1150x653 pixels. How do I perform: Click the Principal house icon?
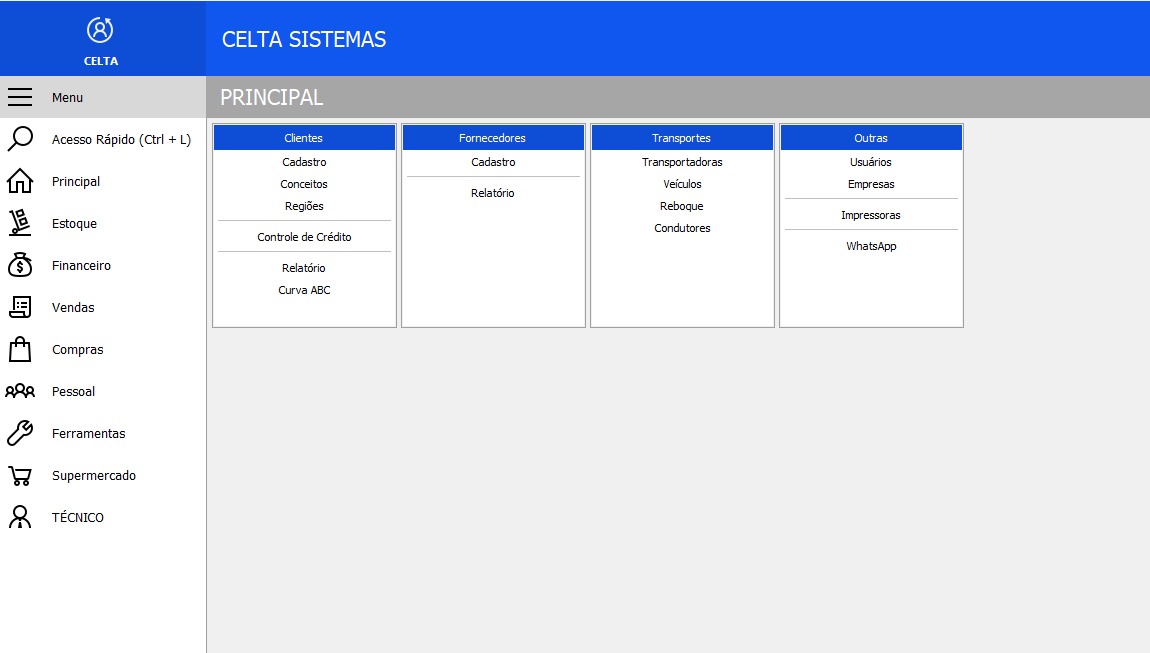click(x=20, y=181)
